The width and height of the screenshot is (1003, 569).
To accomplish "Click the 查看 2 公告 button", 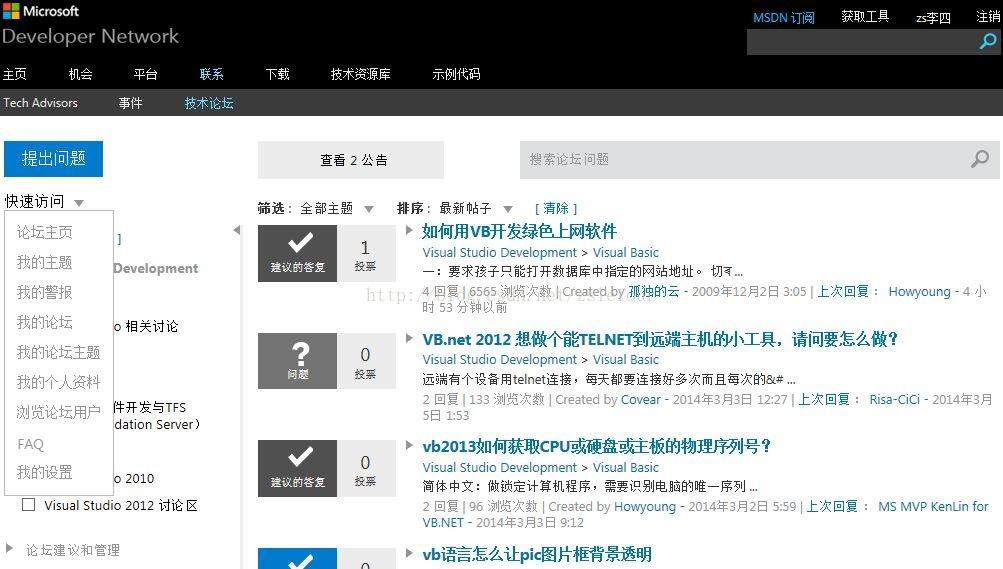I will click(351, 160).
